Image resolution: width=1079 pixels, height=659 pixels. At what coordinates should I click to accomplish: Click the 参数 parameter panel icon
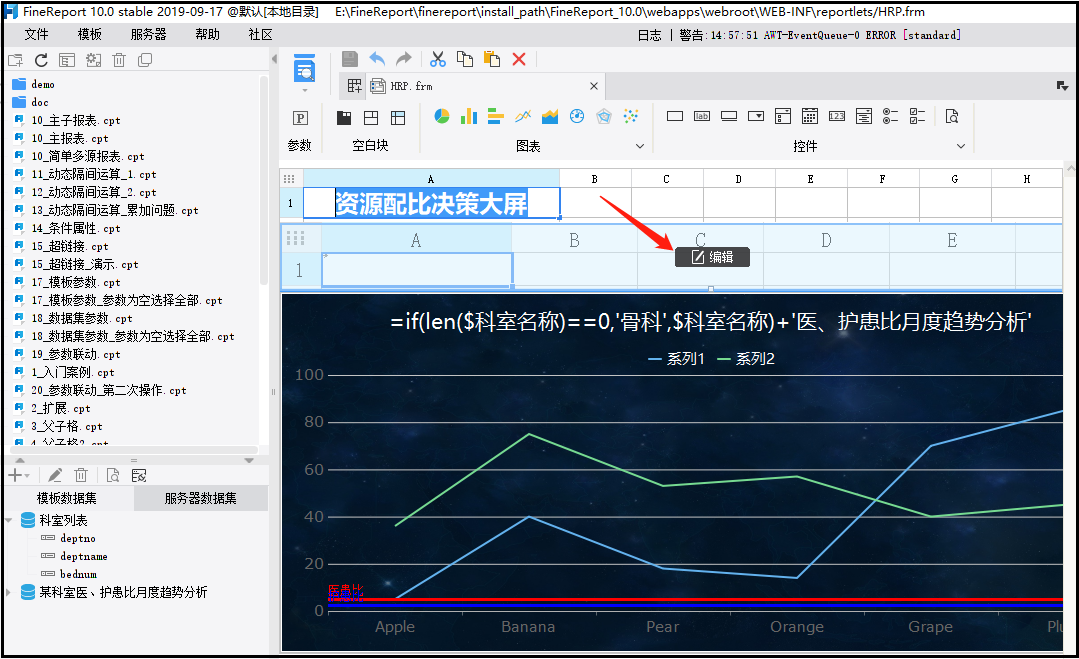300,118
